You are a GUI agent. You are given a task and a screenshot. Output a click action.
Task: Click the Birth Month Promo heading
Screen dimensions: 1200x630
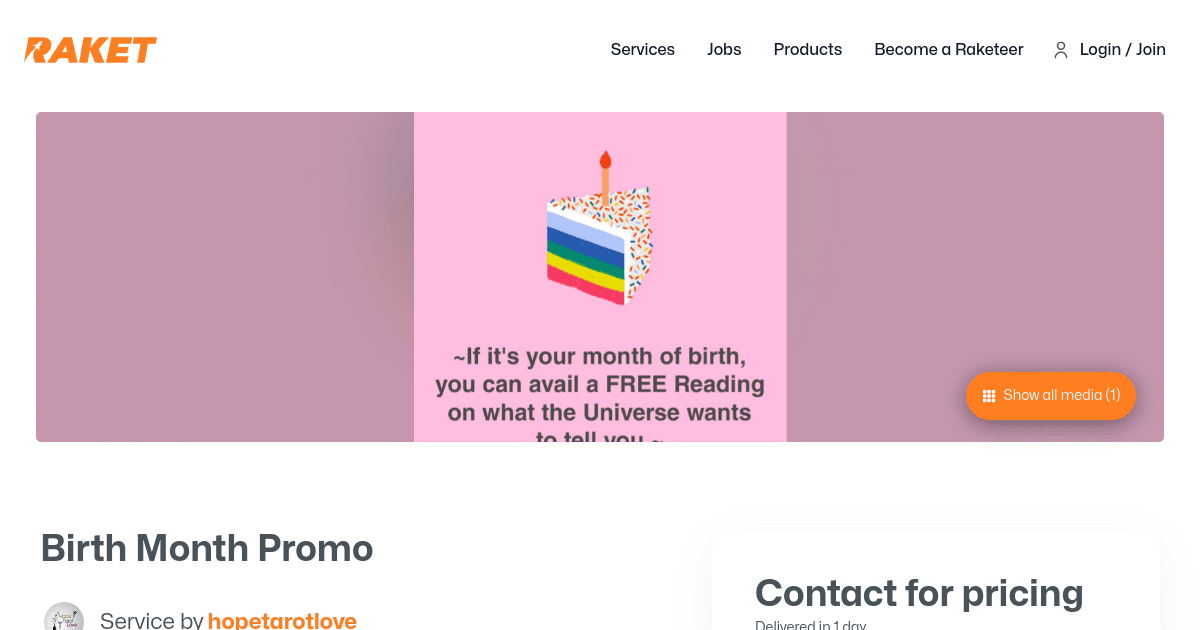coord(206,548)
